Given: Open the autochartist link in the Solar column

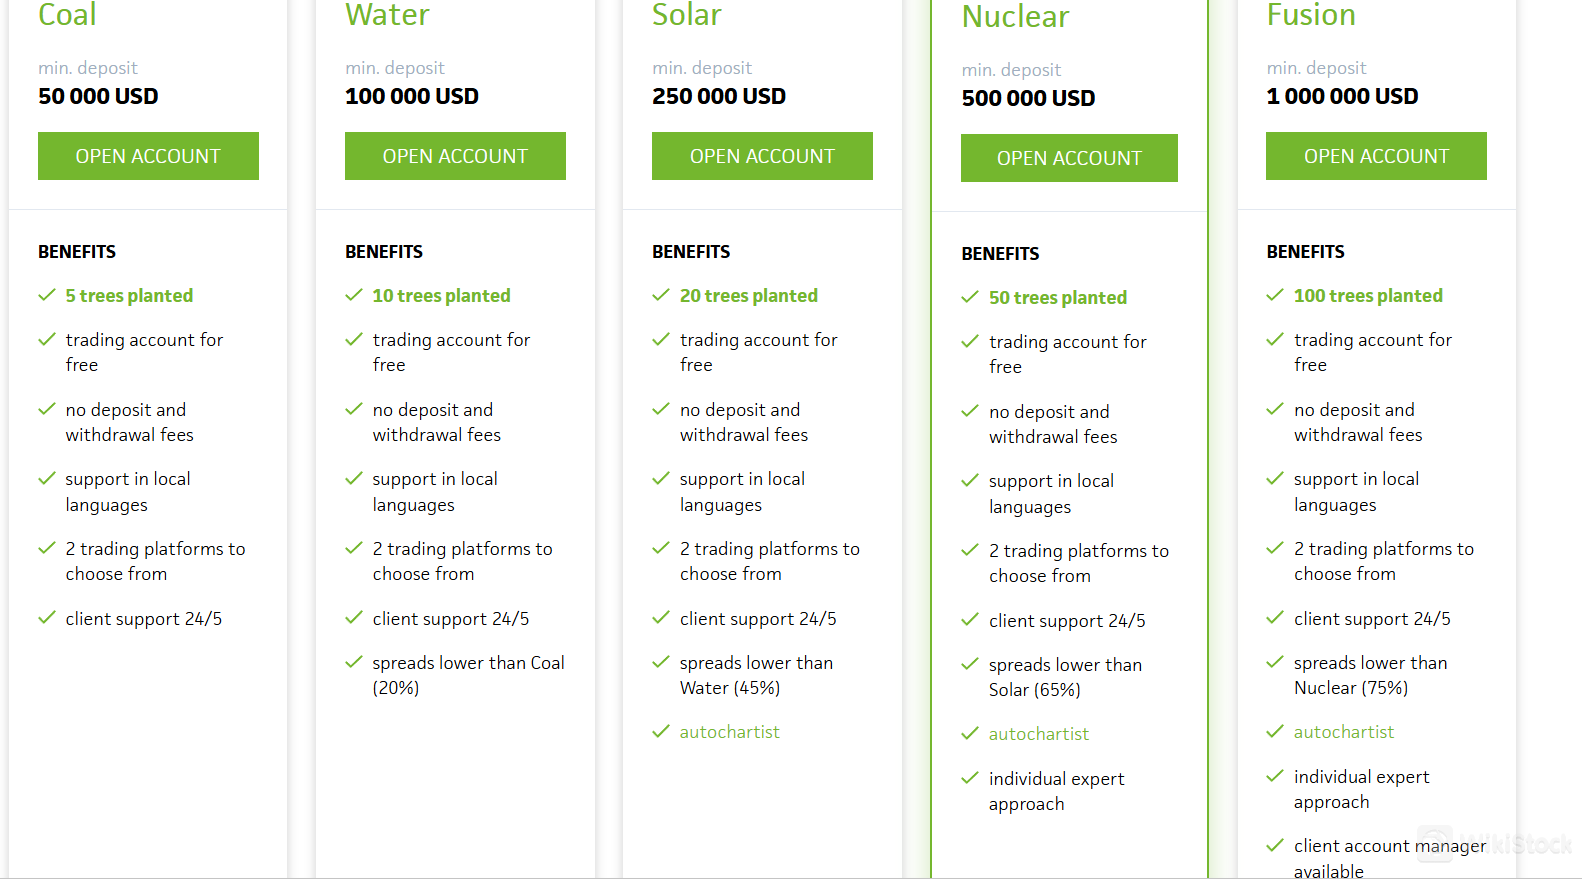Looking at the screenshot, I should [729, 732].
